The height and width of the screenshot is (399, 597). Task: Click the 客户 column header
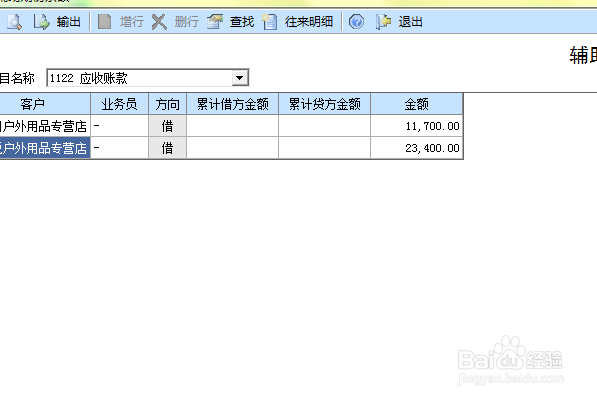[x=45, y=104]
